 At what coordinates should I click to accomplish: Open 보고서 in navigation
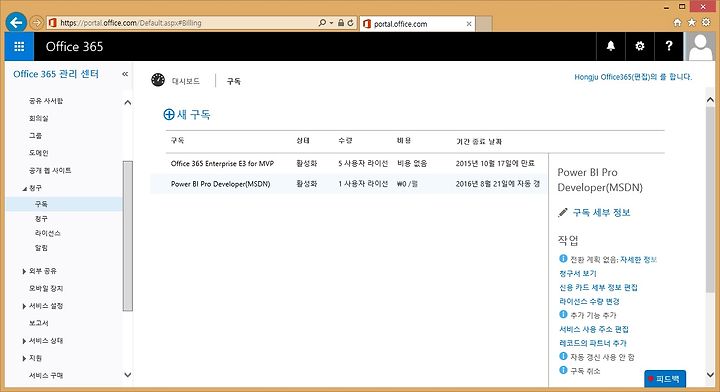(39, 323)
